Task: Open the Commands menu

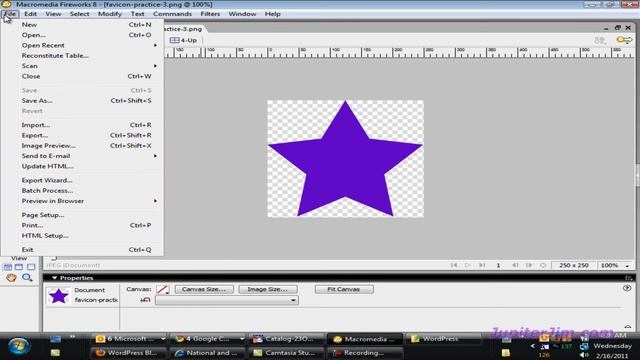Action: (172, 14)
